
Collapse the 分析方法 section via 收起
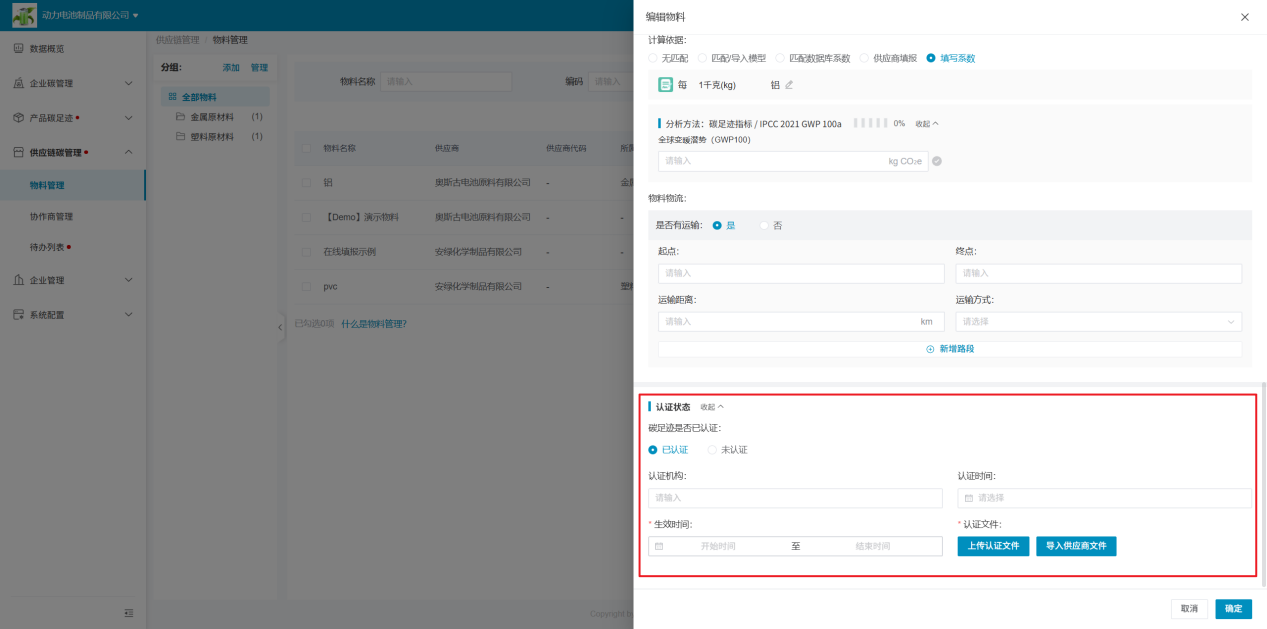click(926, 124)
